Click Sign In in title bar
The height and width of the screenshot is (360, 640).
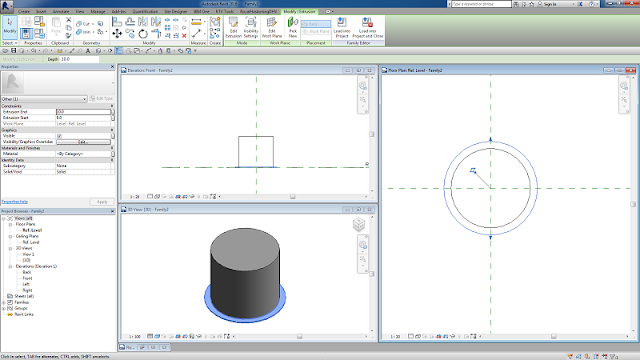(550, 4)
